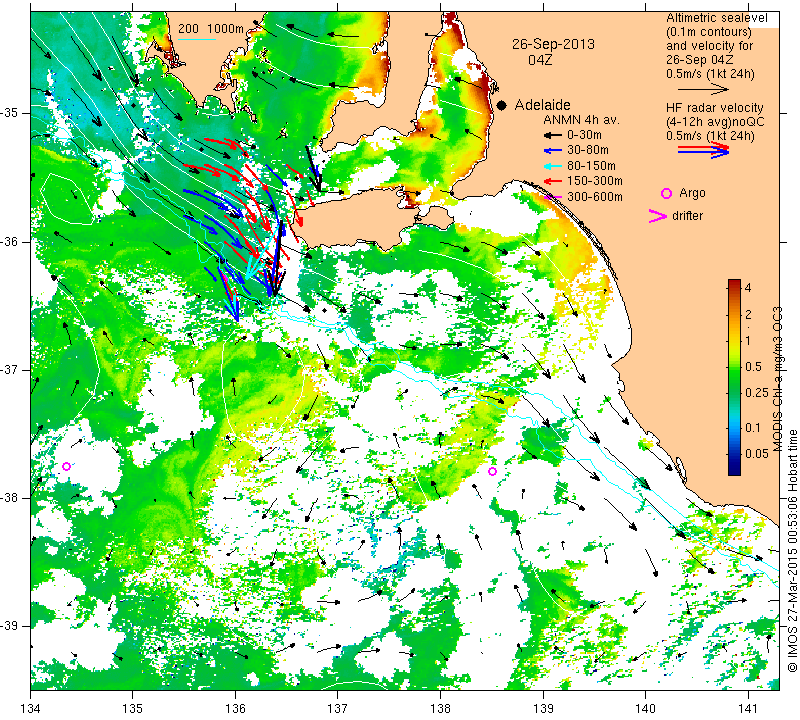Click the Argo float marker near 134.3E

[x=66, y=466]
